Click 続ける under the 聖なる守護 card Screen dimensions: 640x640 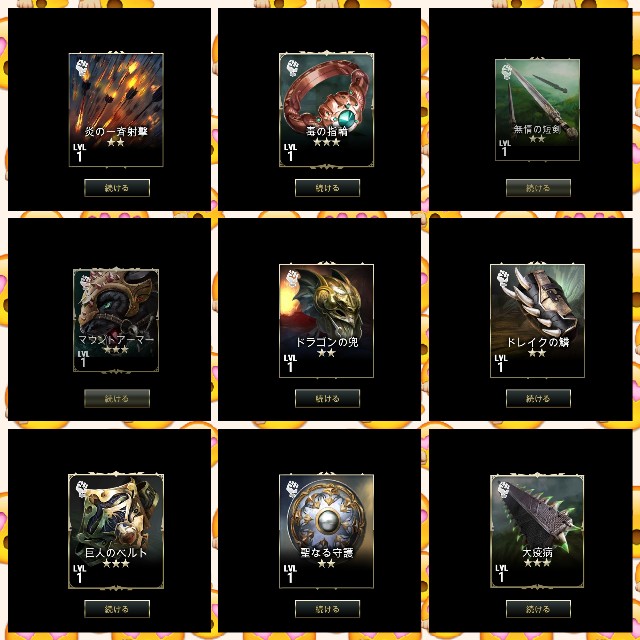pyautogui.click(x=327, y=609)
